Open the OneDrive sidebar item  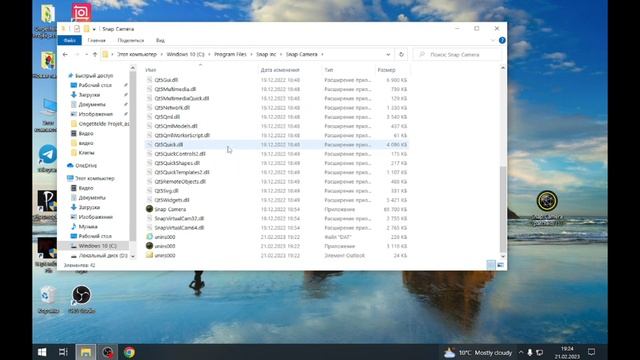tap(82, 166)
